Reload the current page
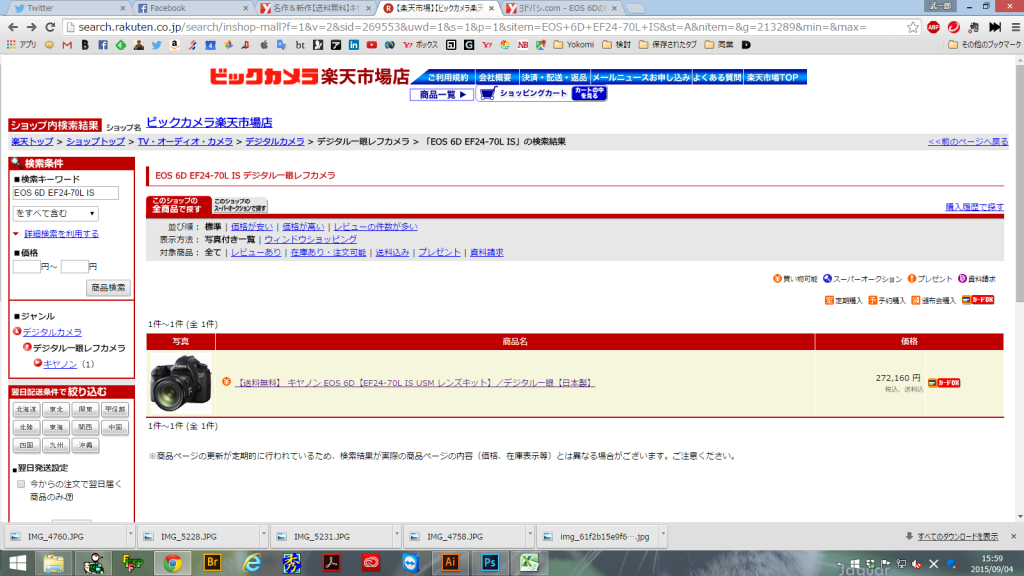The height and width of the screenshot is (576, 1024). (50, 27)
